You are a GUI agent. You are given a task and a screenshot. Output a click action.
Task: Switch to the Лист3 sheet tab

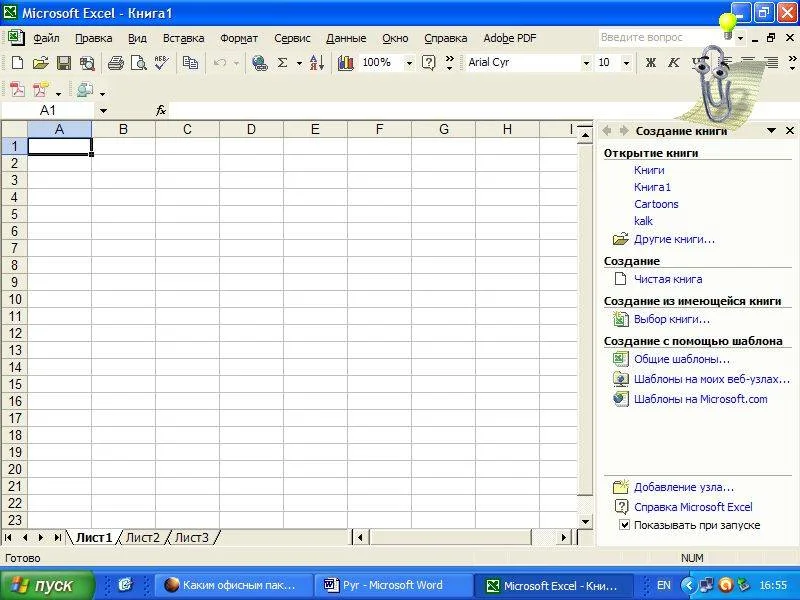pos(191,537)
